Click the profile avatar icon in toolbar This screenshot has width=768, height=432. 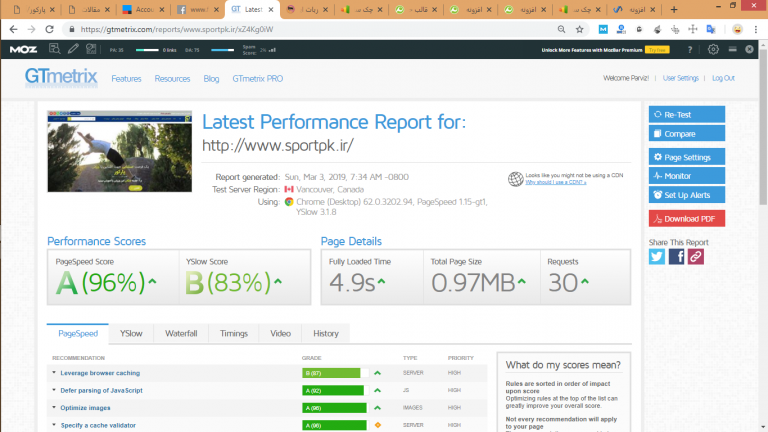(737, 29)
